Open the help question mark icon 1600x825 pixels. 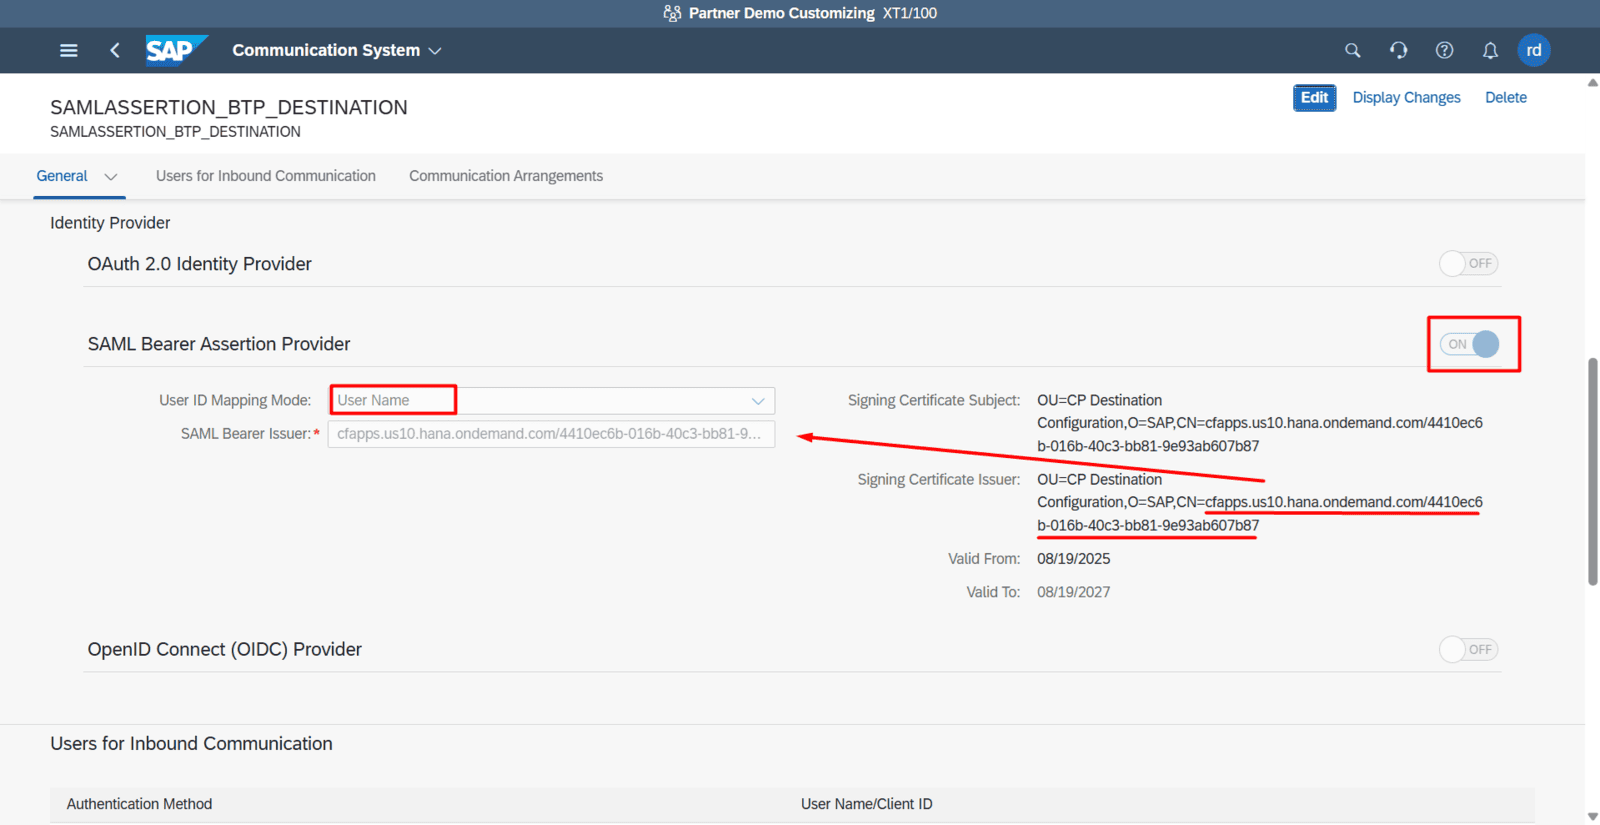[1444, 50]
